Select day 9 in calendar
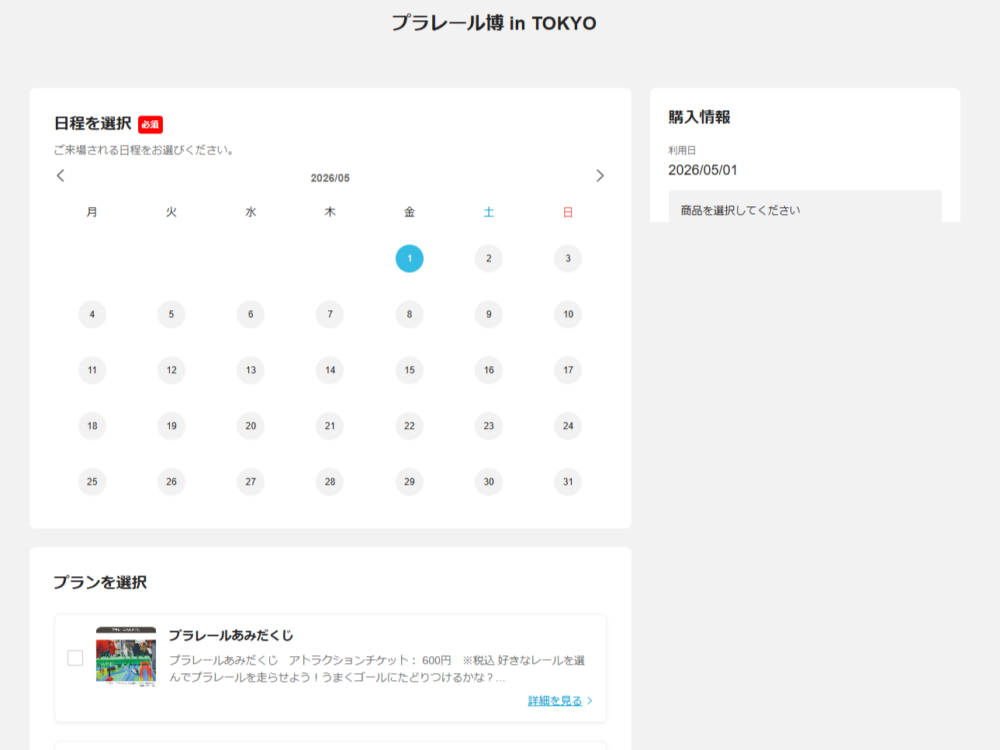 (x=489, y=314)
